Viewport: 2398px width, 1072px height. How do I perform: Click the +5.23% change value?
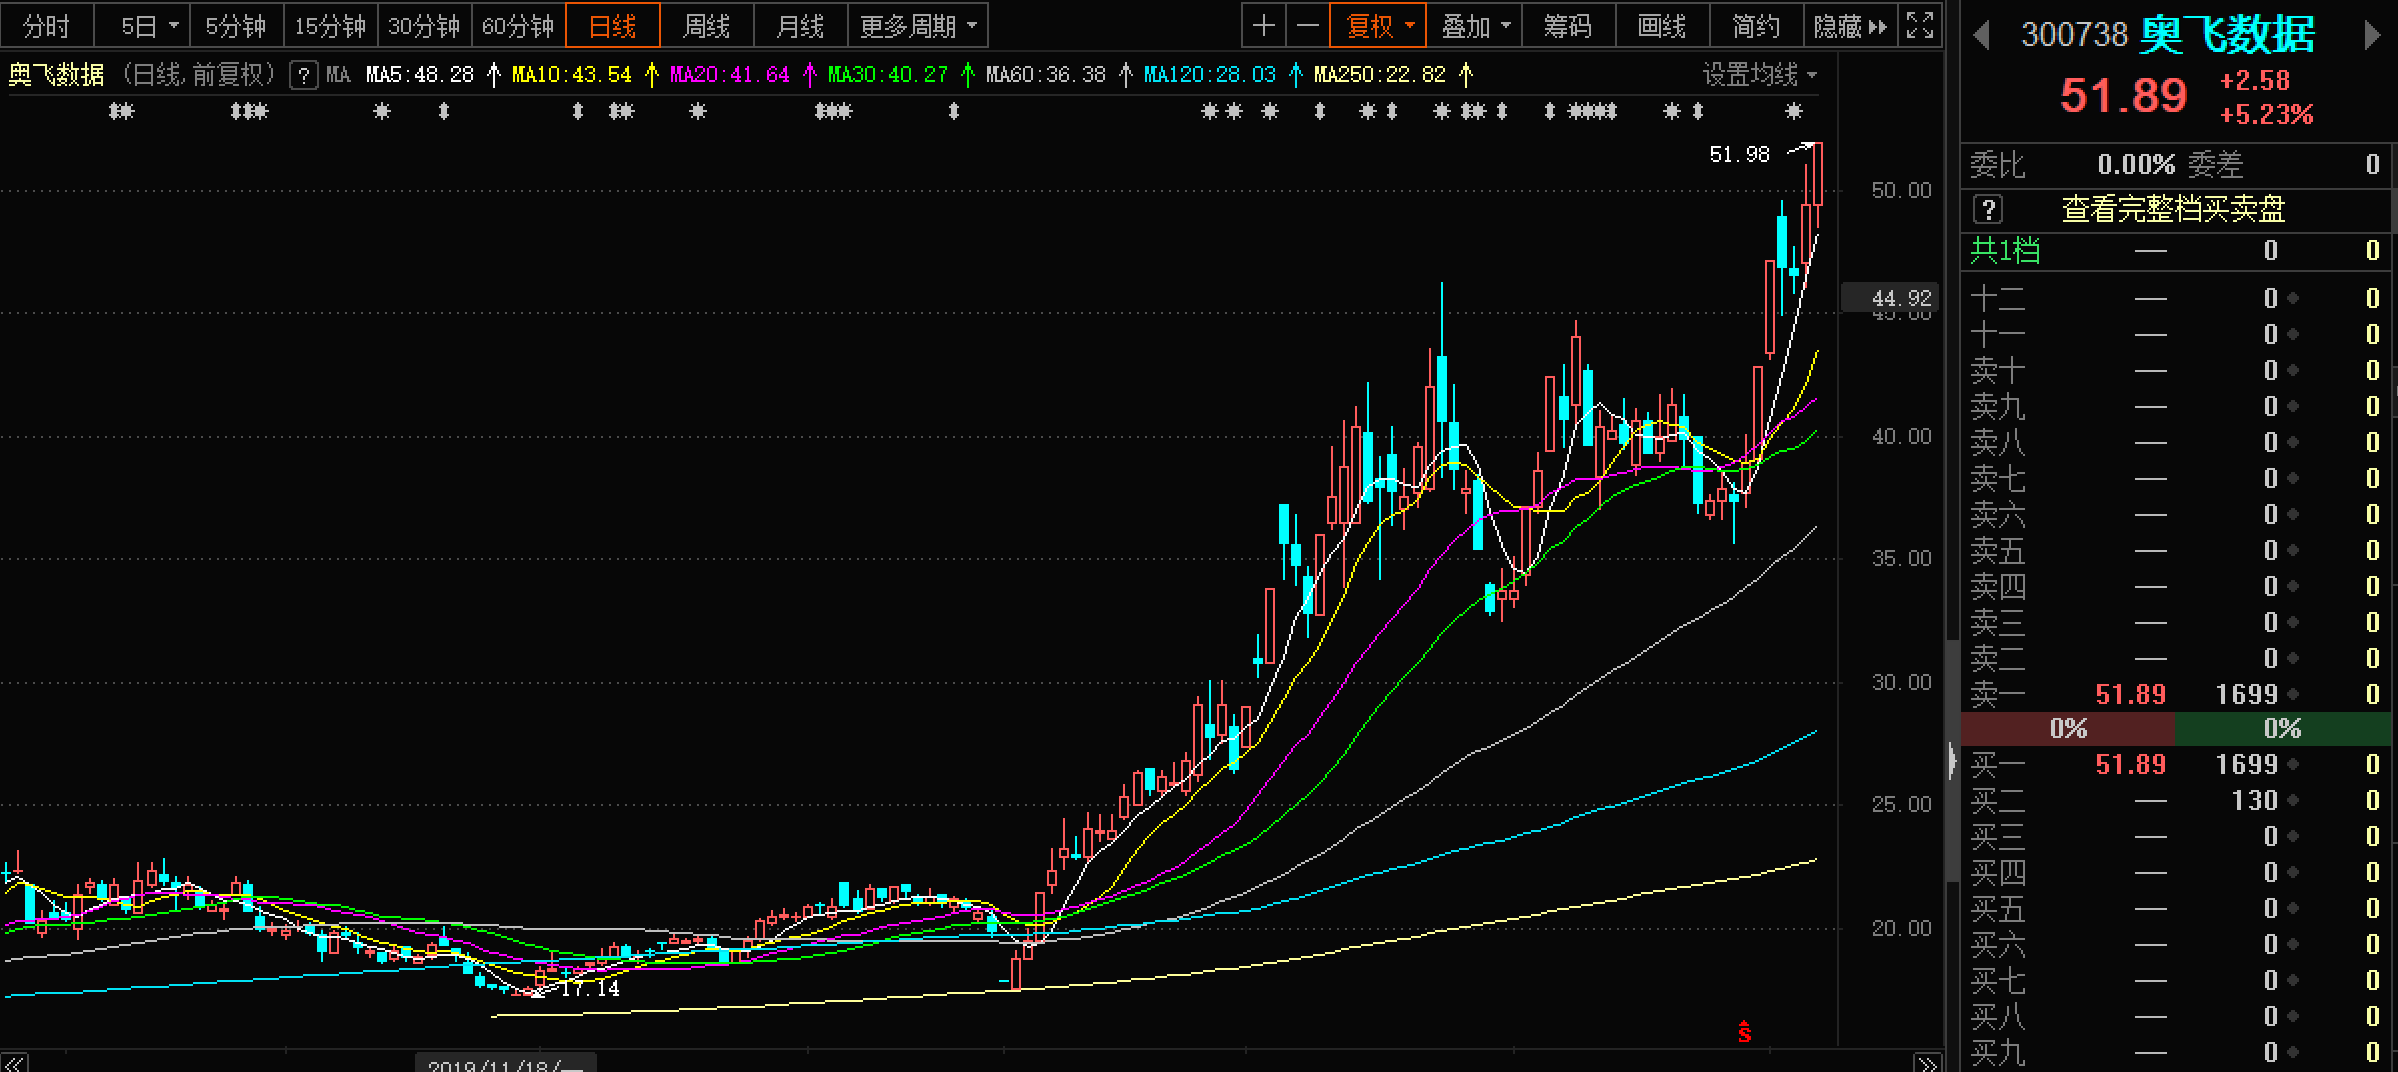2266,115
